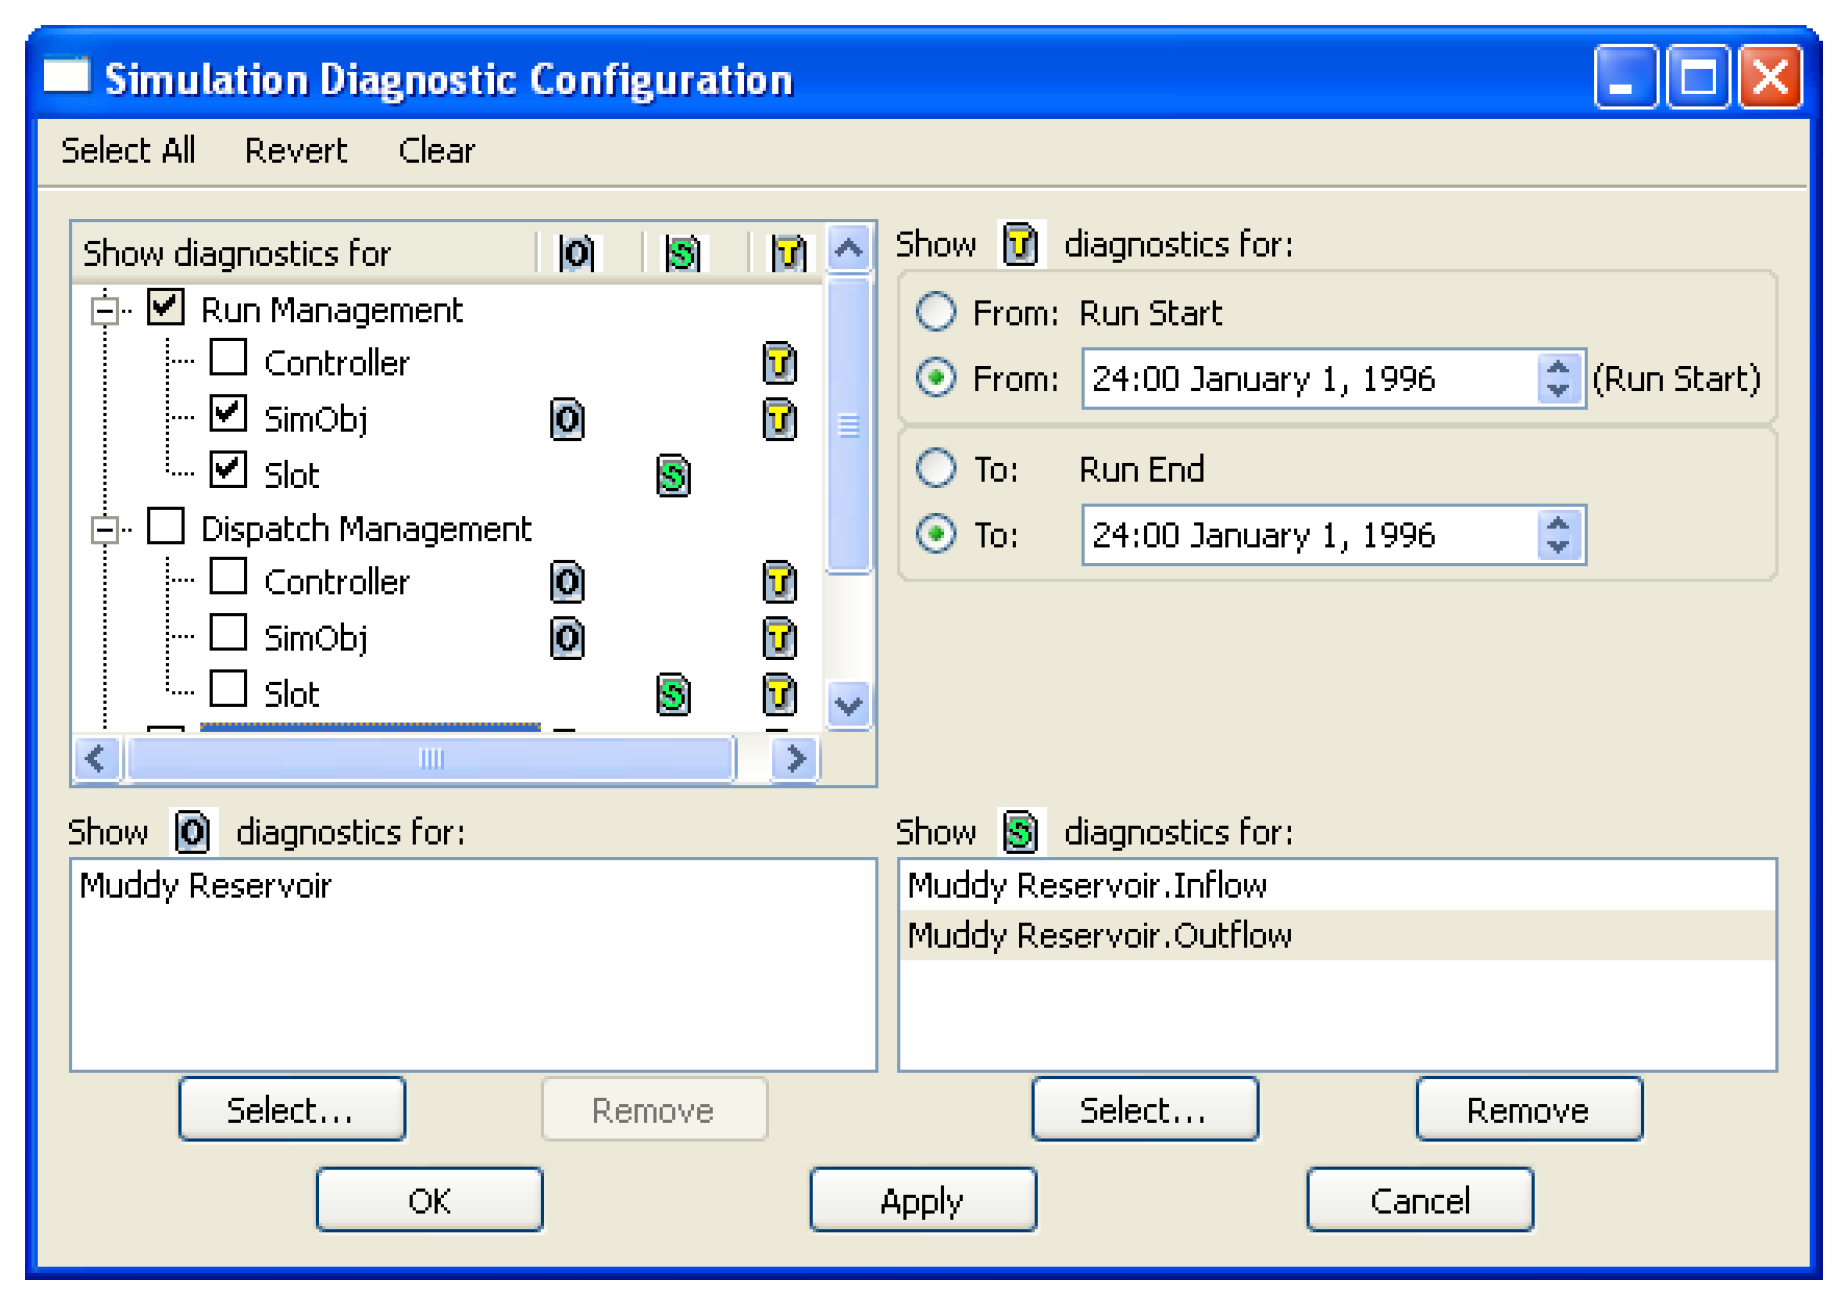This screenshot has width=1846, height=1304.
Task: Collapse the Run Management tree node
Action: pyautogui.click(x=104, y=311)
